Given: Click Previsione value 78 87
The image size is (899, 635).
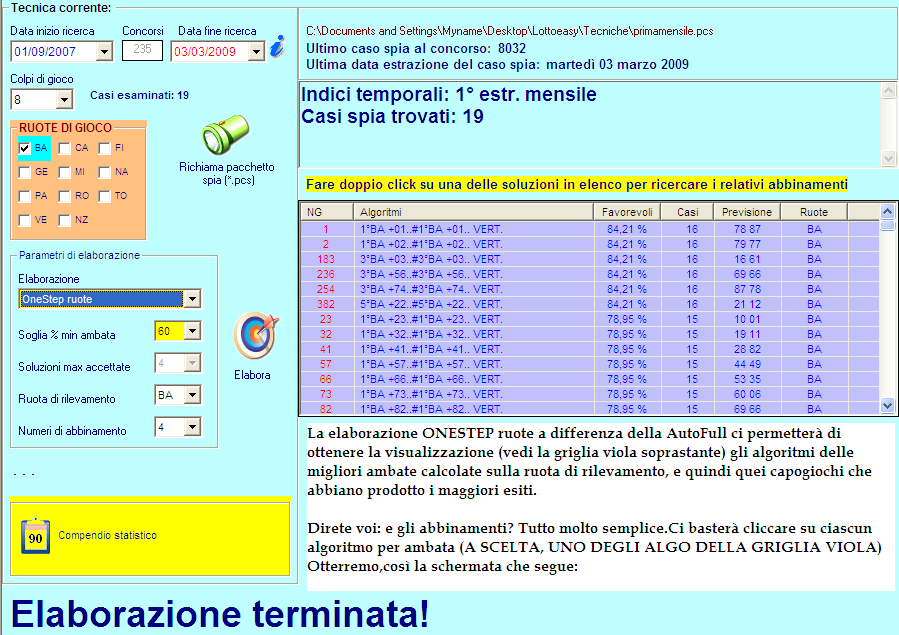Looking at the screenshot, I should coord(747,229).
